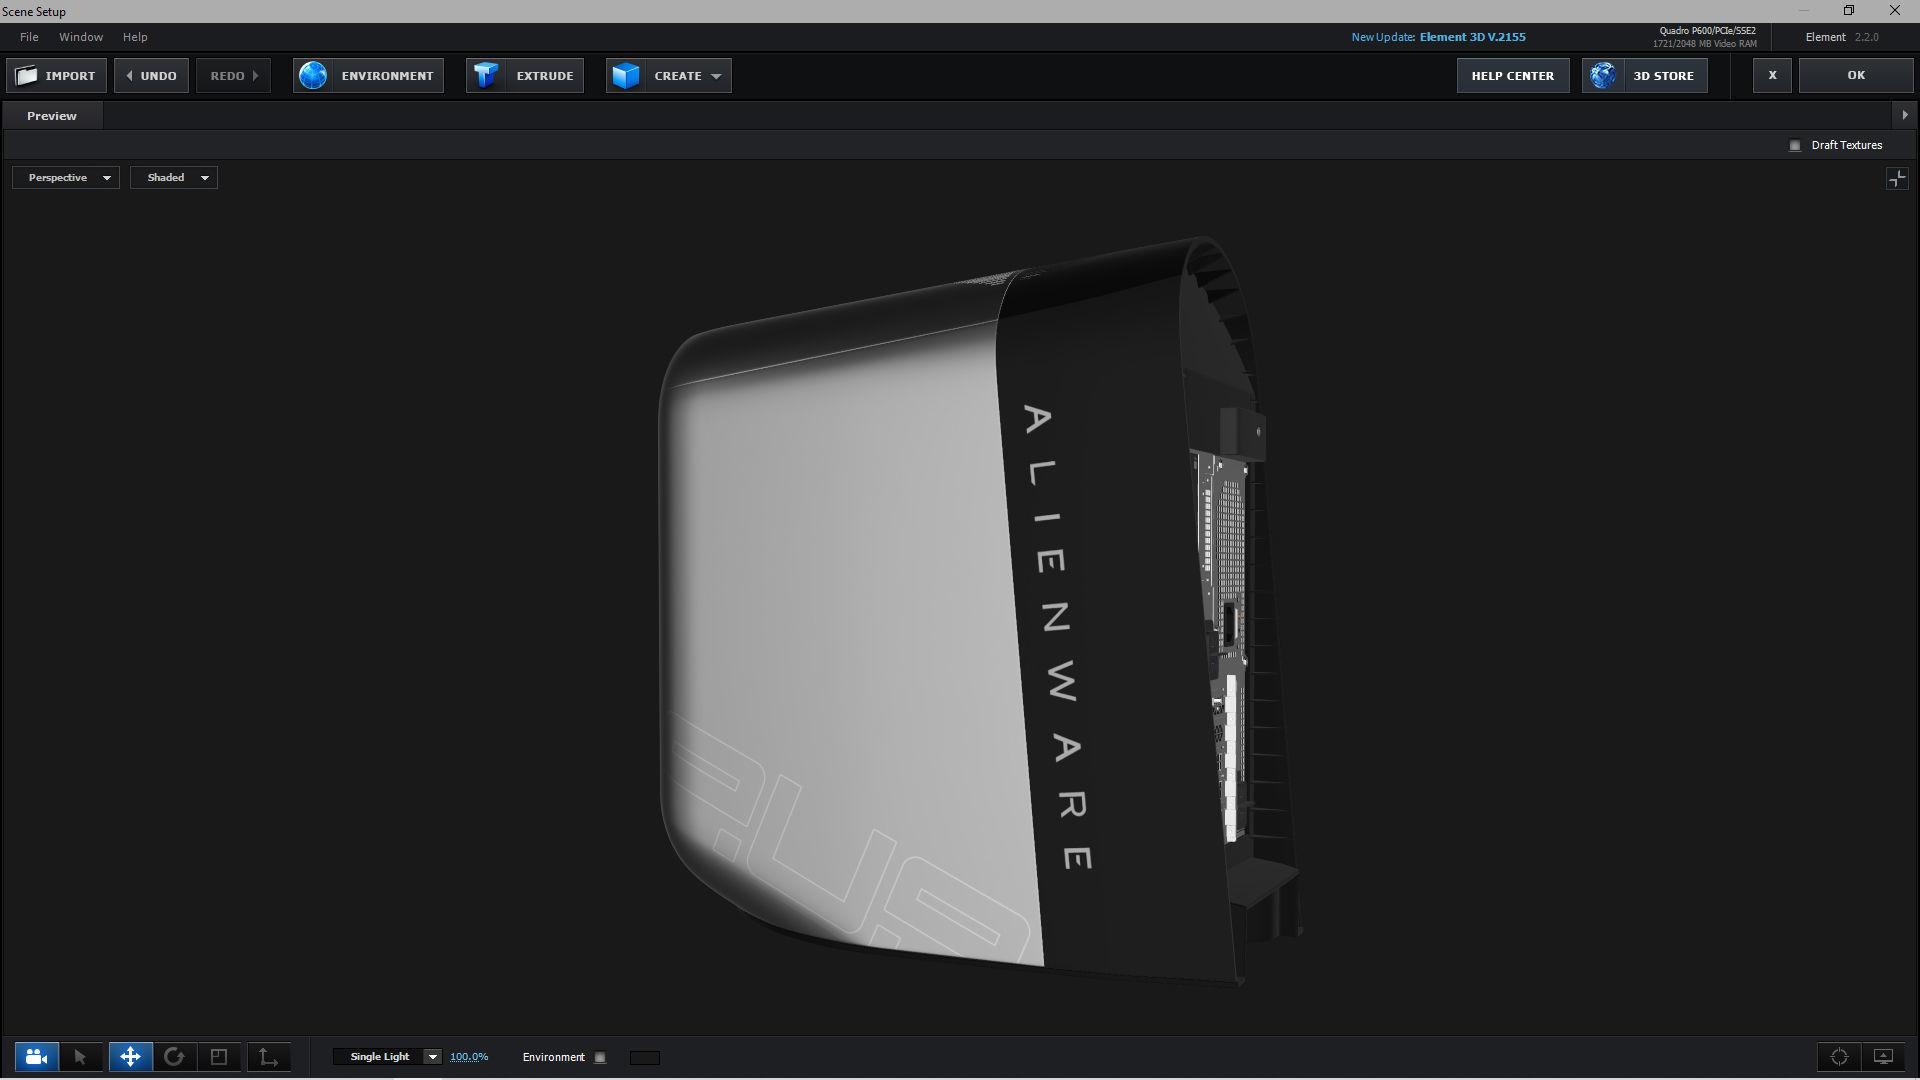Viewport: 1920px width, 1080px height.
Task: Click the Import folder icon
Action: [27, 76]
